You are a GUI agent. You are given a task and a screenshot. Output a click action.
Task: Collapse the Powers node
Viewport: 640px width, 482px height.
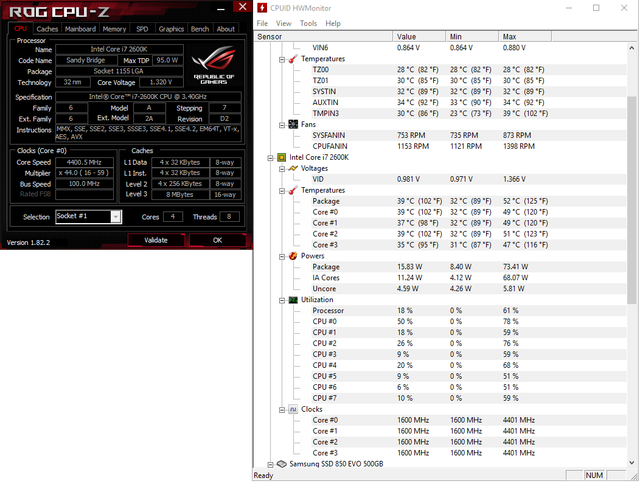pos(282,256)
